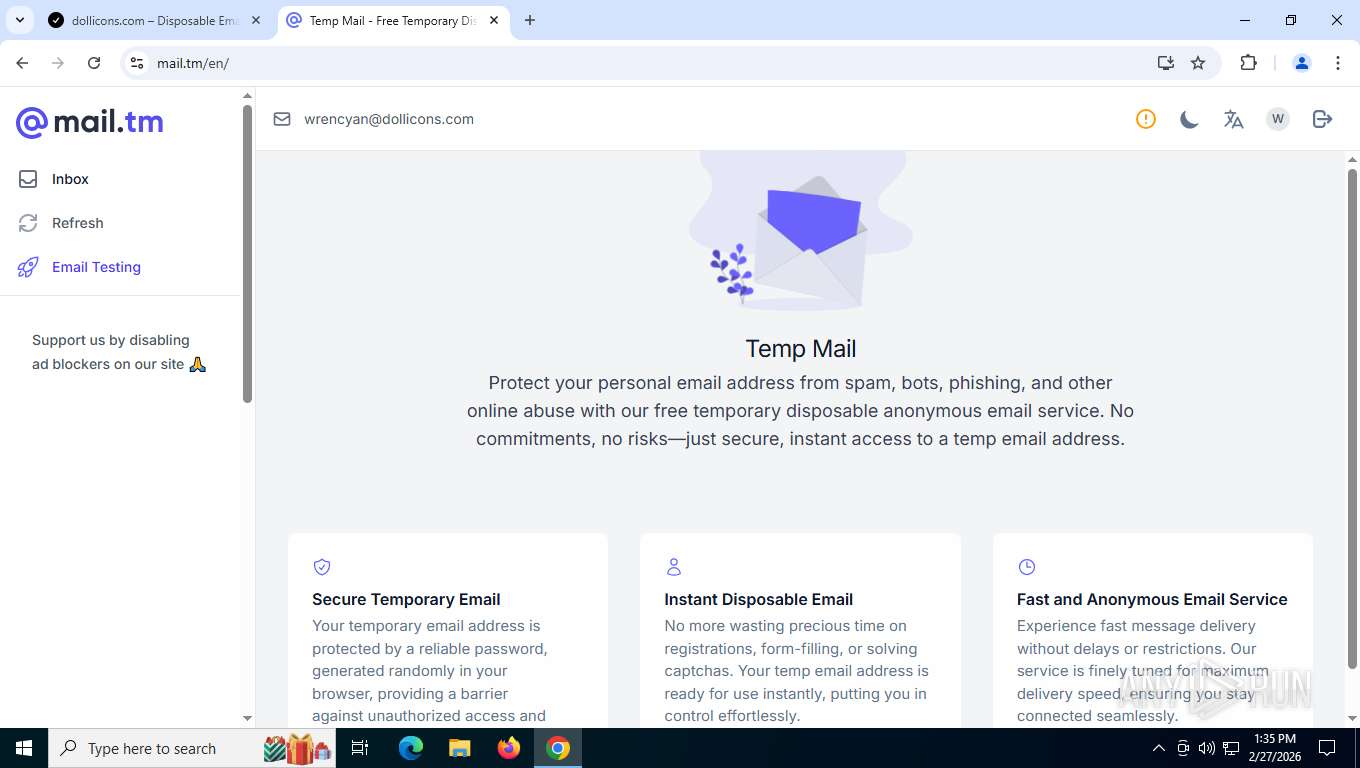This screenshot has height=768, width=1360.
Task: Click the address bar URL mail.tm/en/
Action: 193,63
